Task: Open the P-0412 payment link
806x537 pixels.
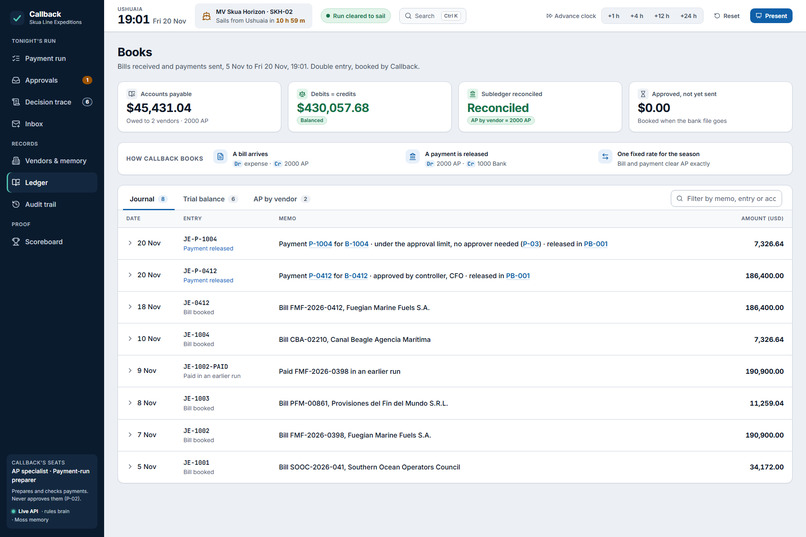Action: pos(320,276)
